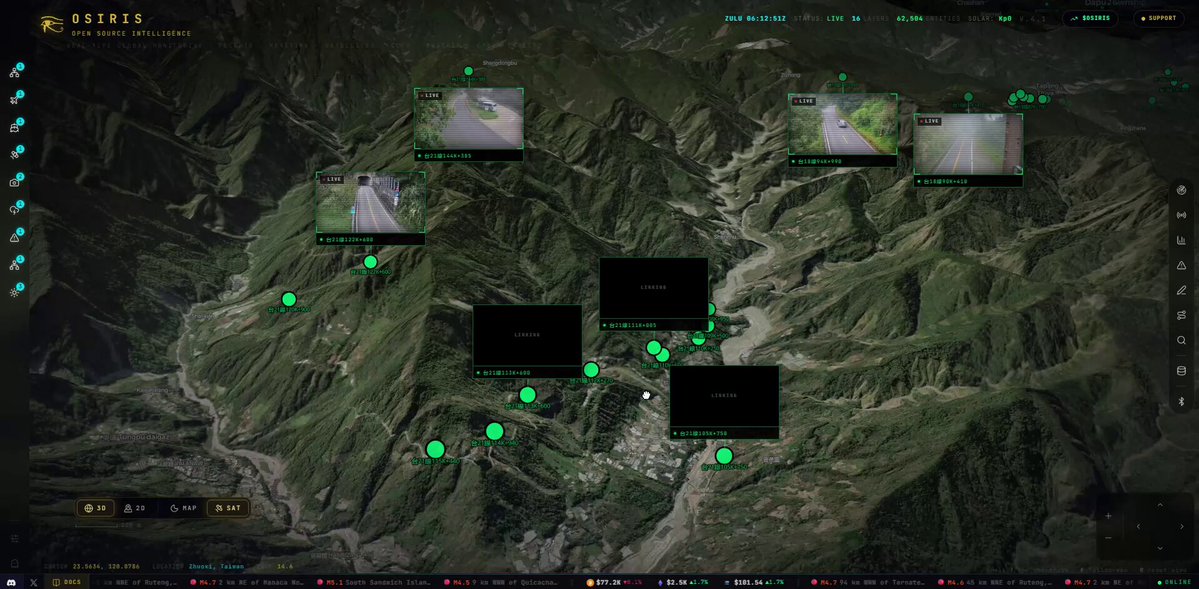
Task: Open the sun solar layer in left sidebar
Action: coord(15,293)
